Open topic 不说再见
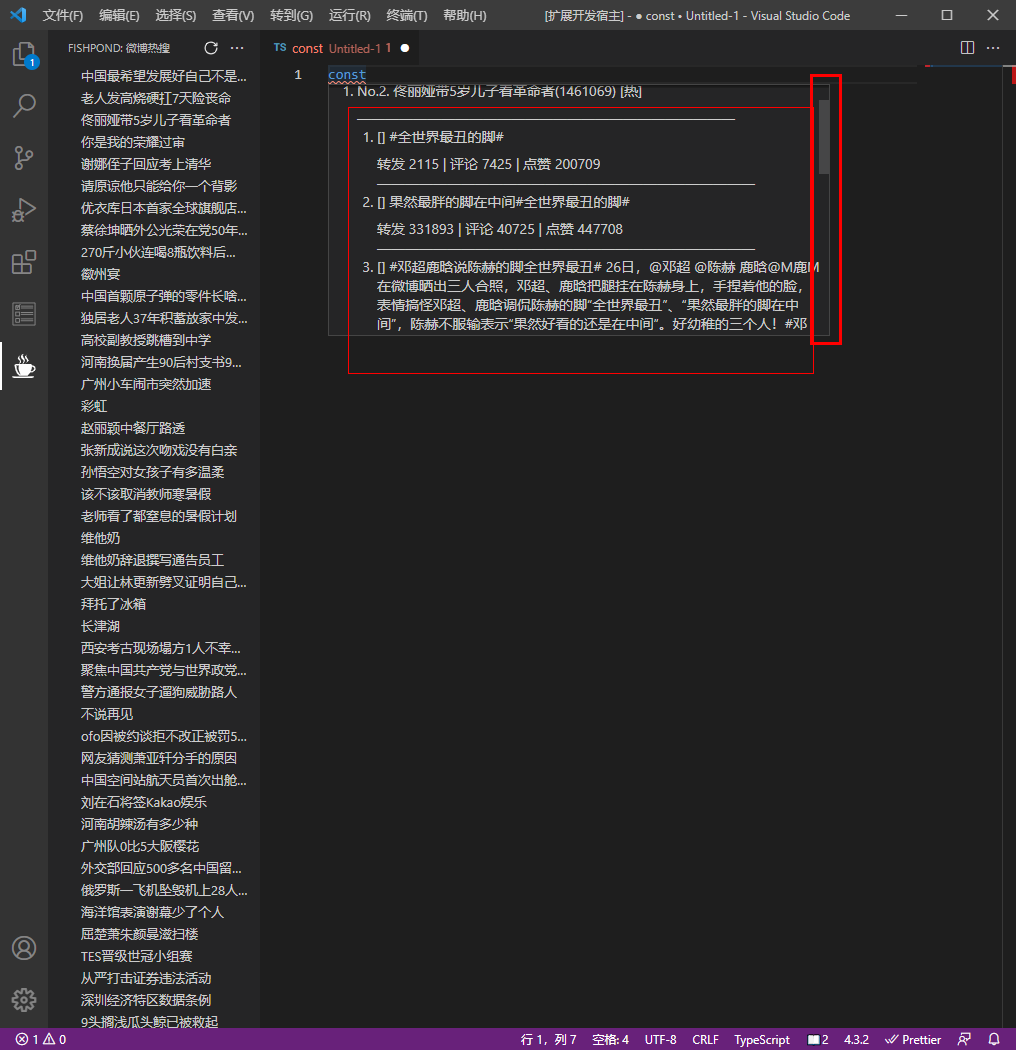Viewport: 1016px width, 1050px height. click(106, 715)
